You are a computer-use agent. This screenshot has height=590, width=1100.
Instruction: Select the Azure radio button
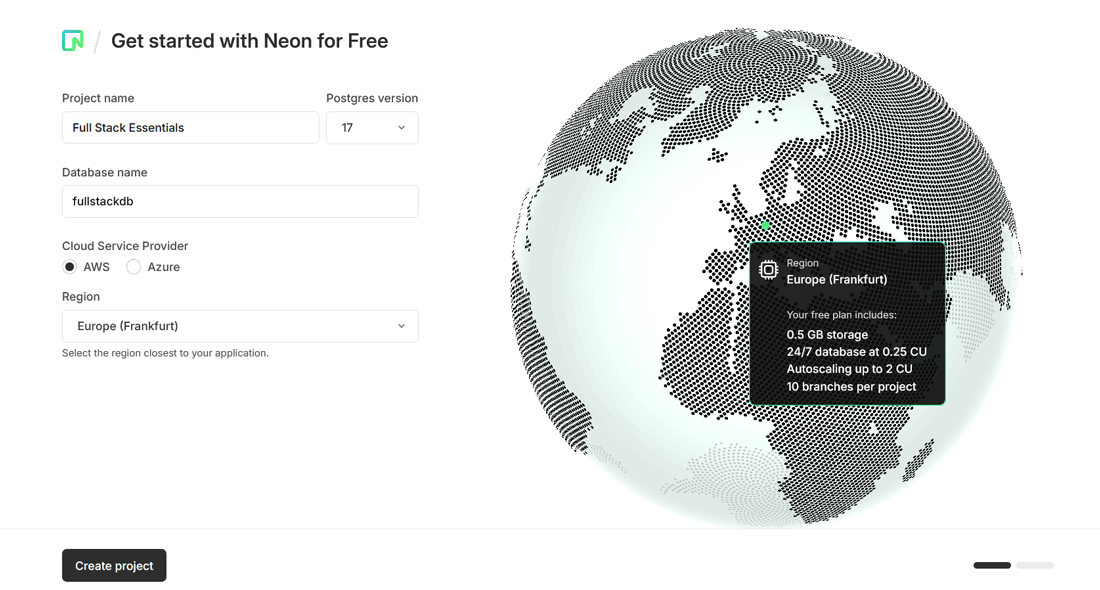pyautogui.click(x=133, y=267)
